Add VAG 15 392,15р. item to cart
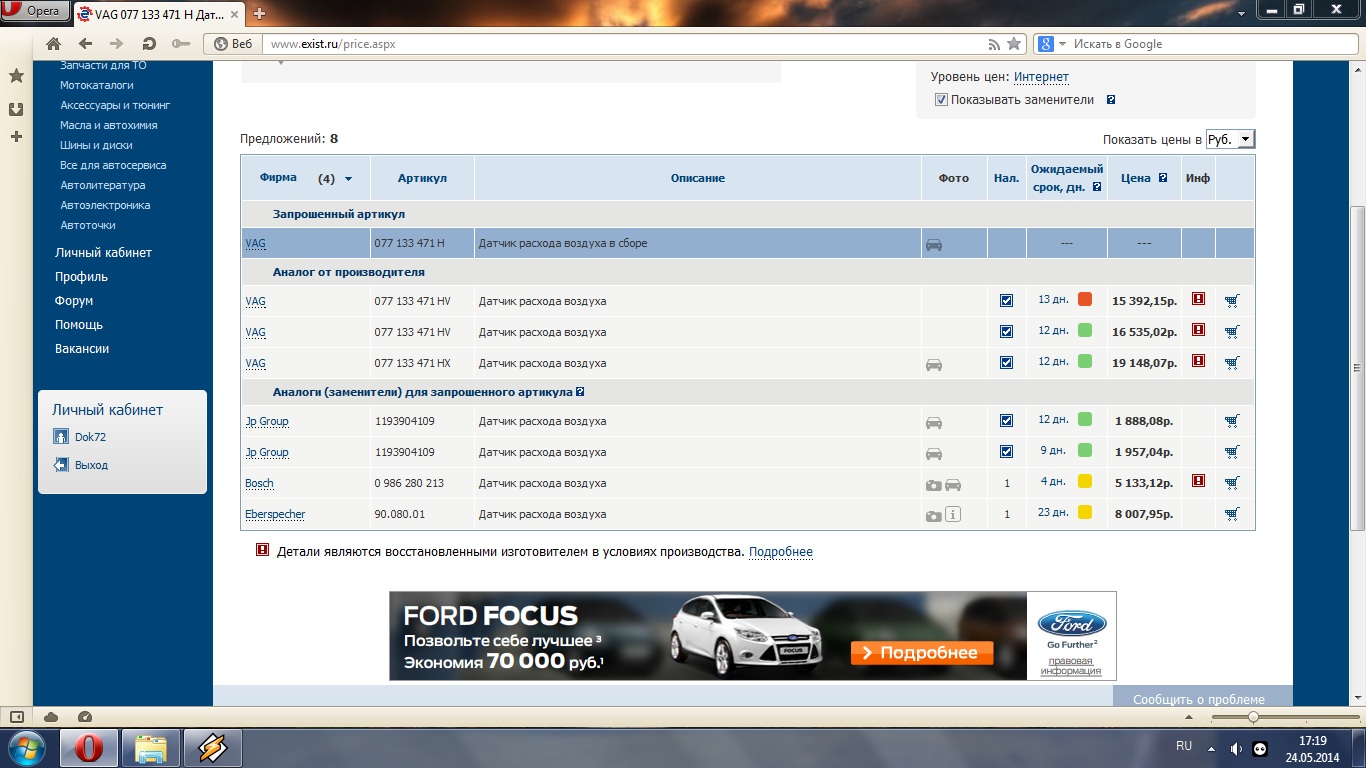1366x768 pixels. click(x=1231, y=300)
